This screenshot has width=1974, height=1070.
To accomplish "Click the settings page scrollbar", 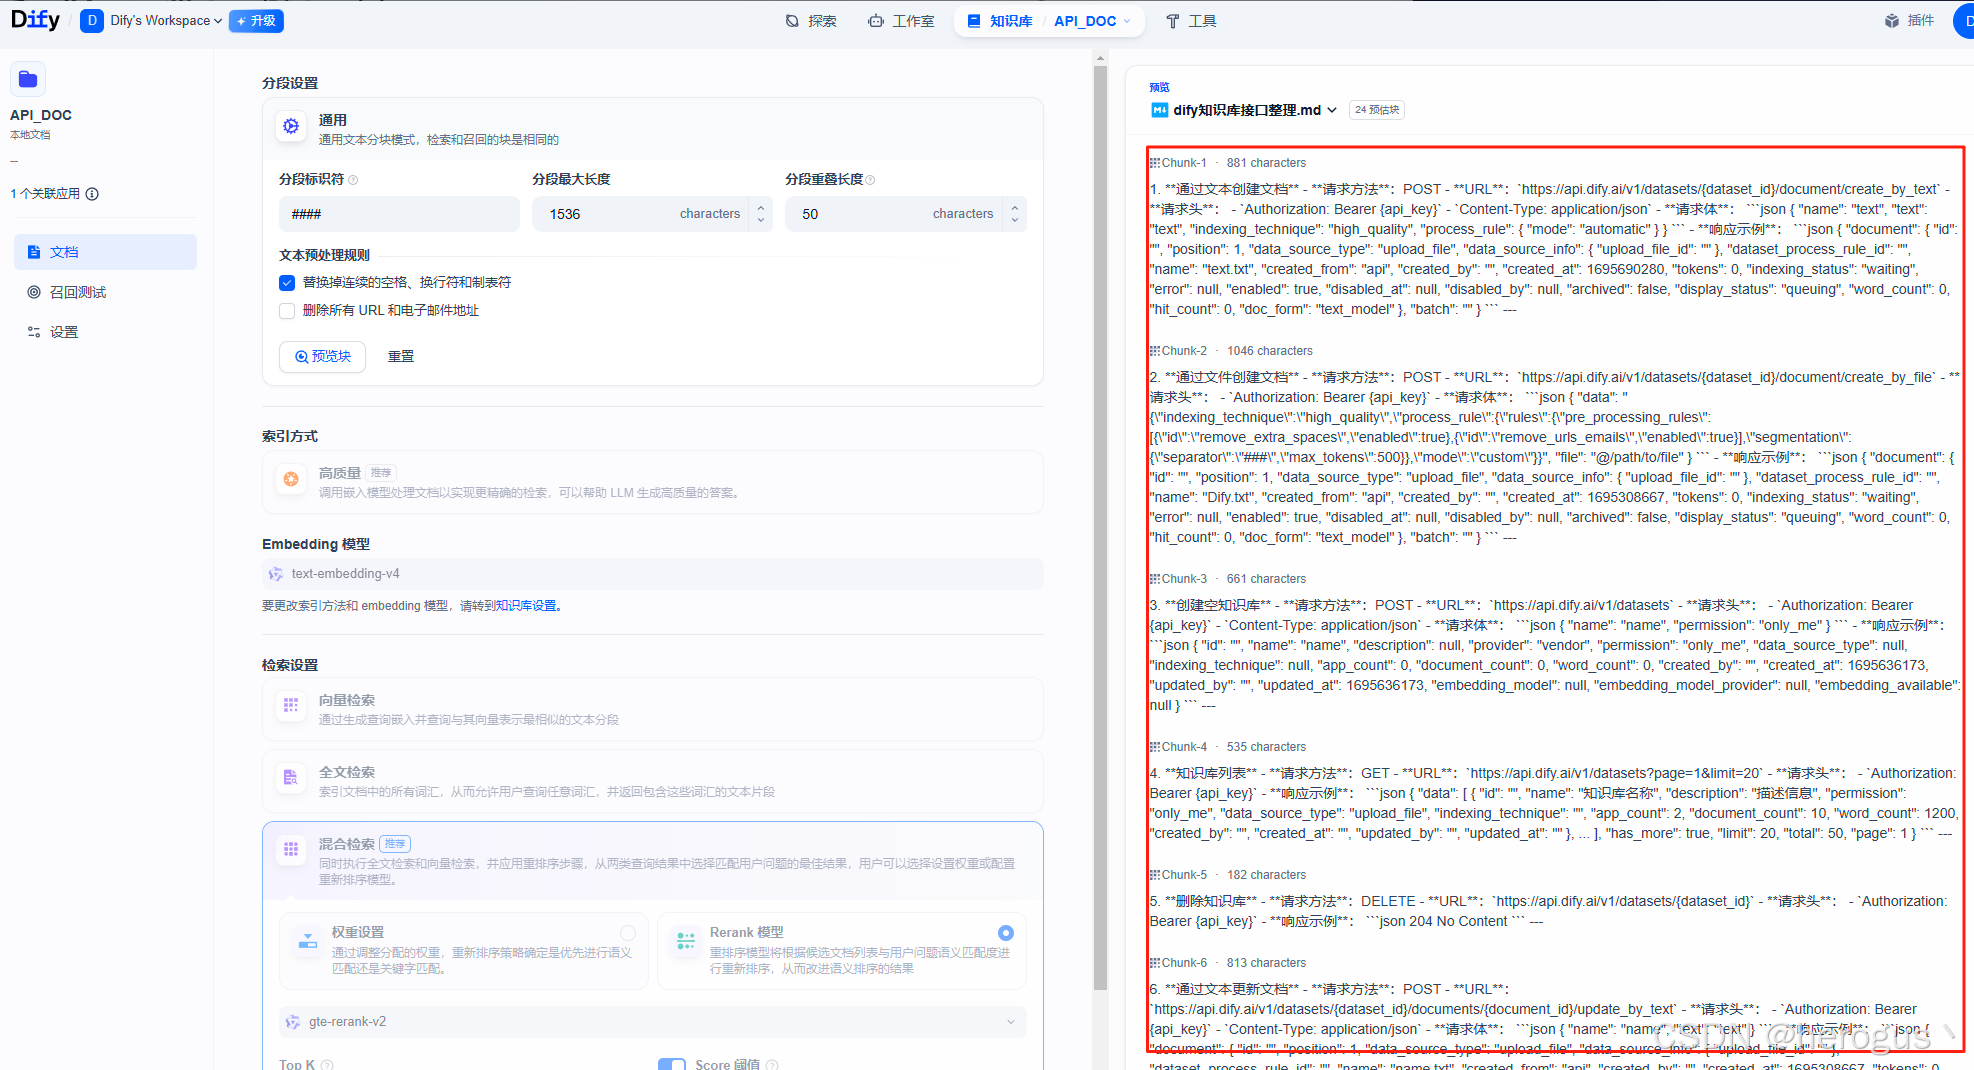I will point(1100,530).
